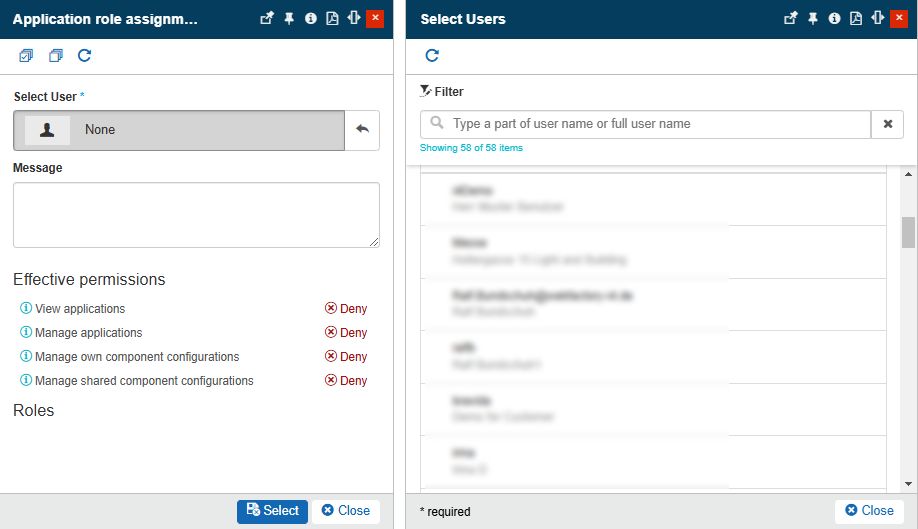Image resolution: width=918 pixels, height=529 pixels.
Task: Export Select Users panel as PDF
Action: [856, 18]
